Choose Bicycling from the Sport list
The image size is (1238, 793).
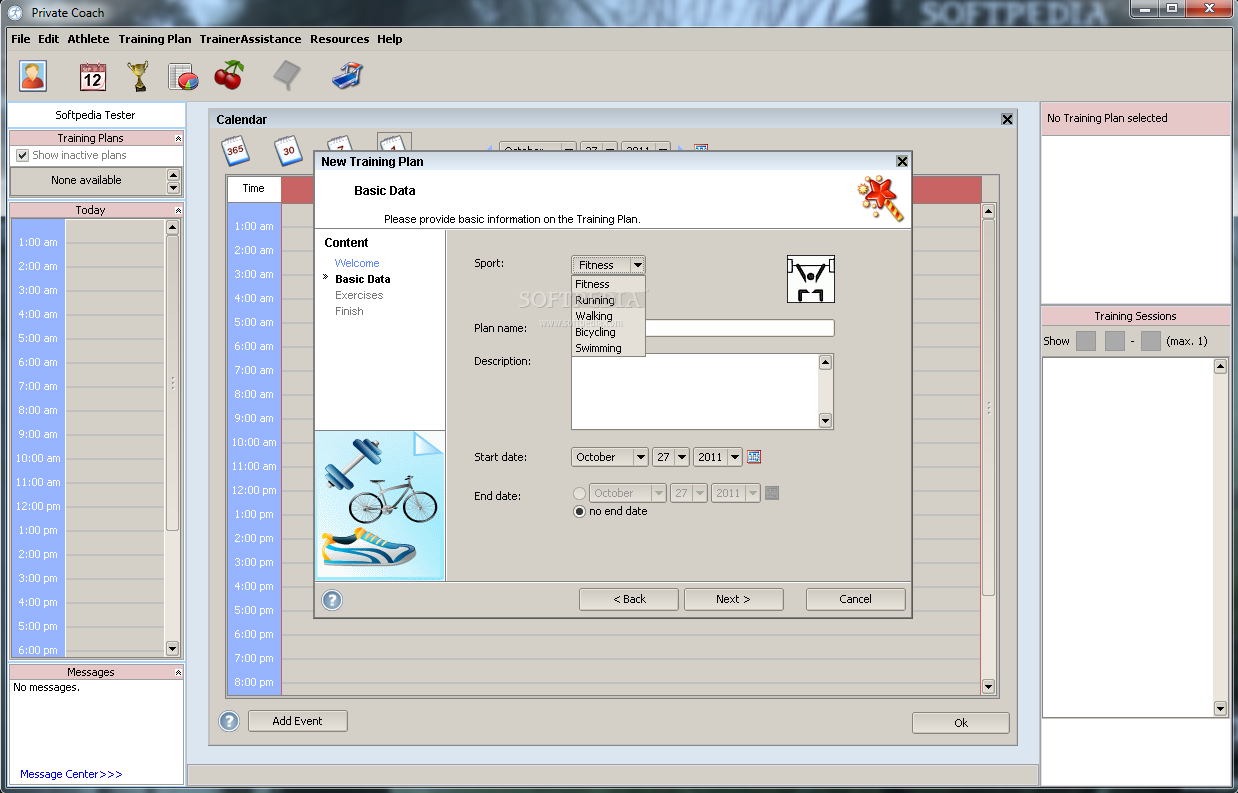[609, 332]
